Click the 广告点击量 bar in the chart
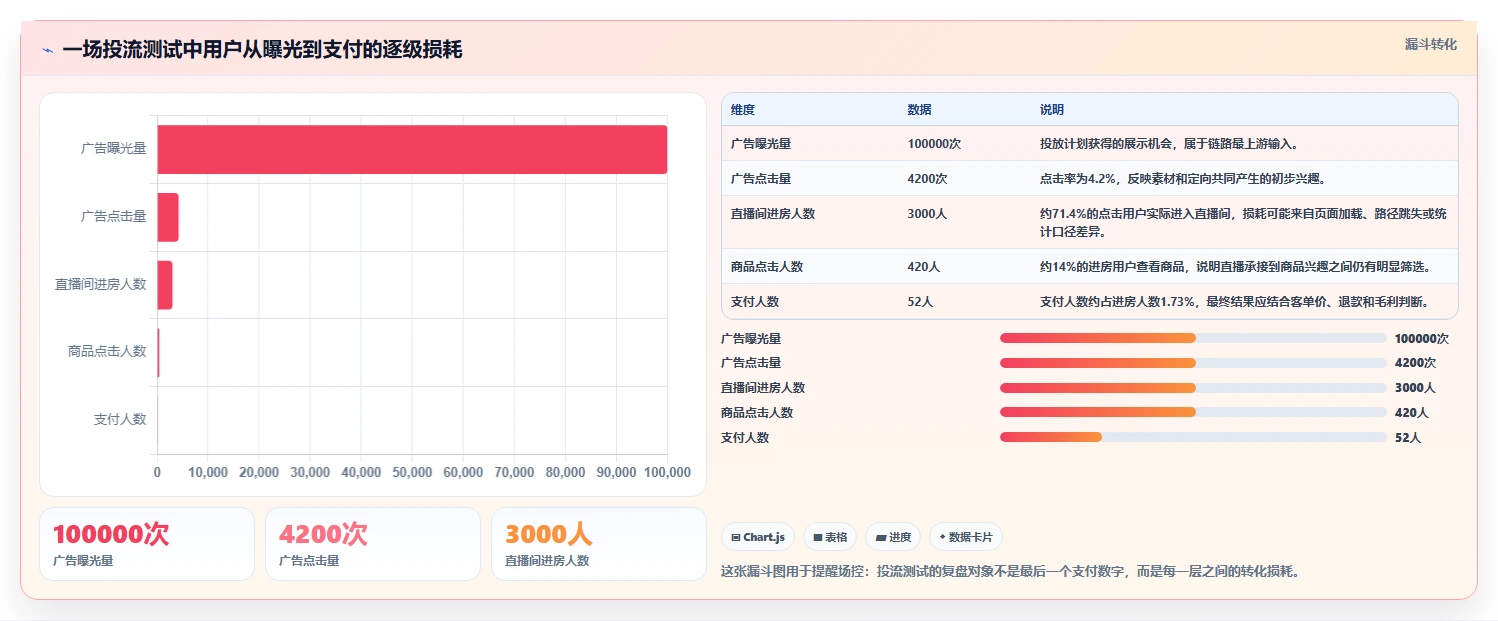Screen dimensions: 1498x621 click(x=168, y=217)
